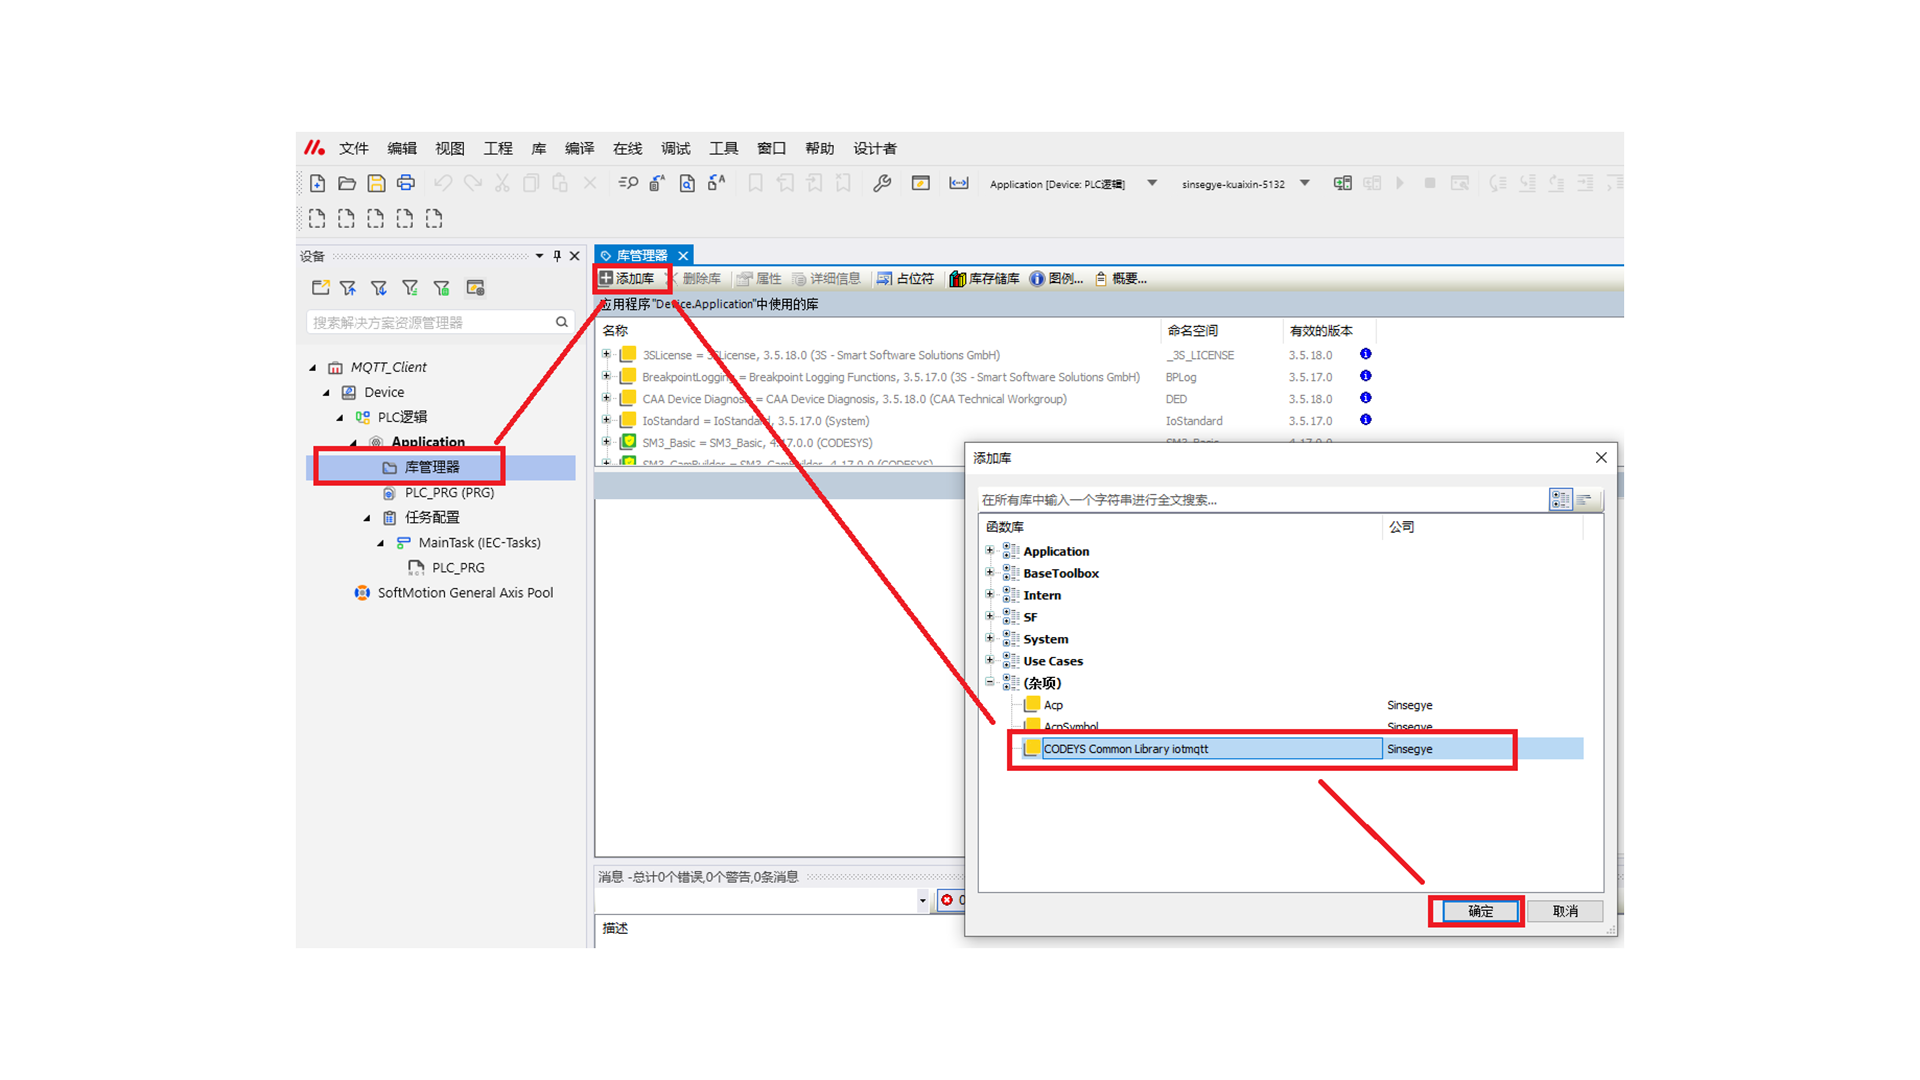Screen dimensions: 1920x1080
Task: Collapse the 任务配置 tree node
Action: [367, 518]
